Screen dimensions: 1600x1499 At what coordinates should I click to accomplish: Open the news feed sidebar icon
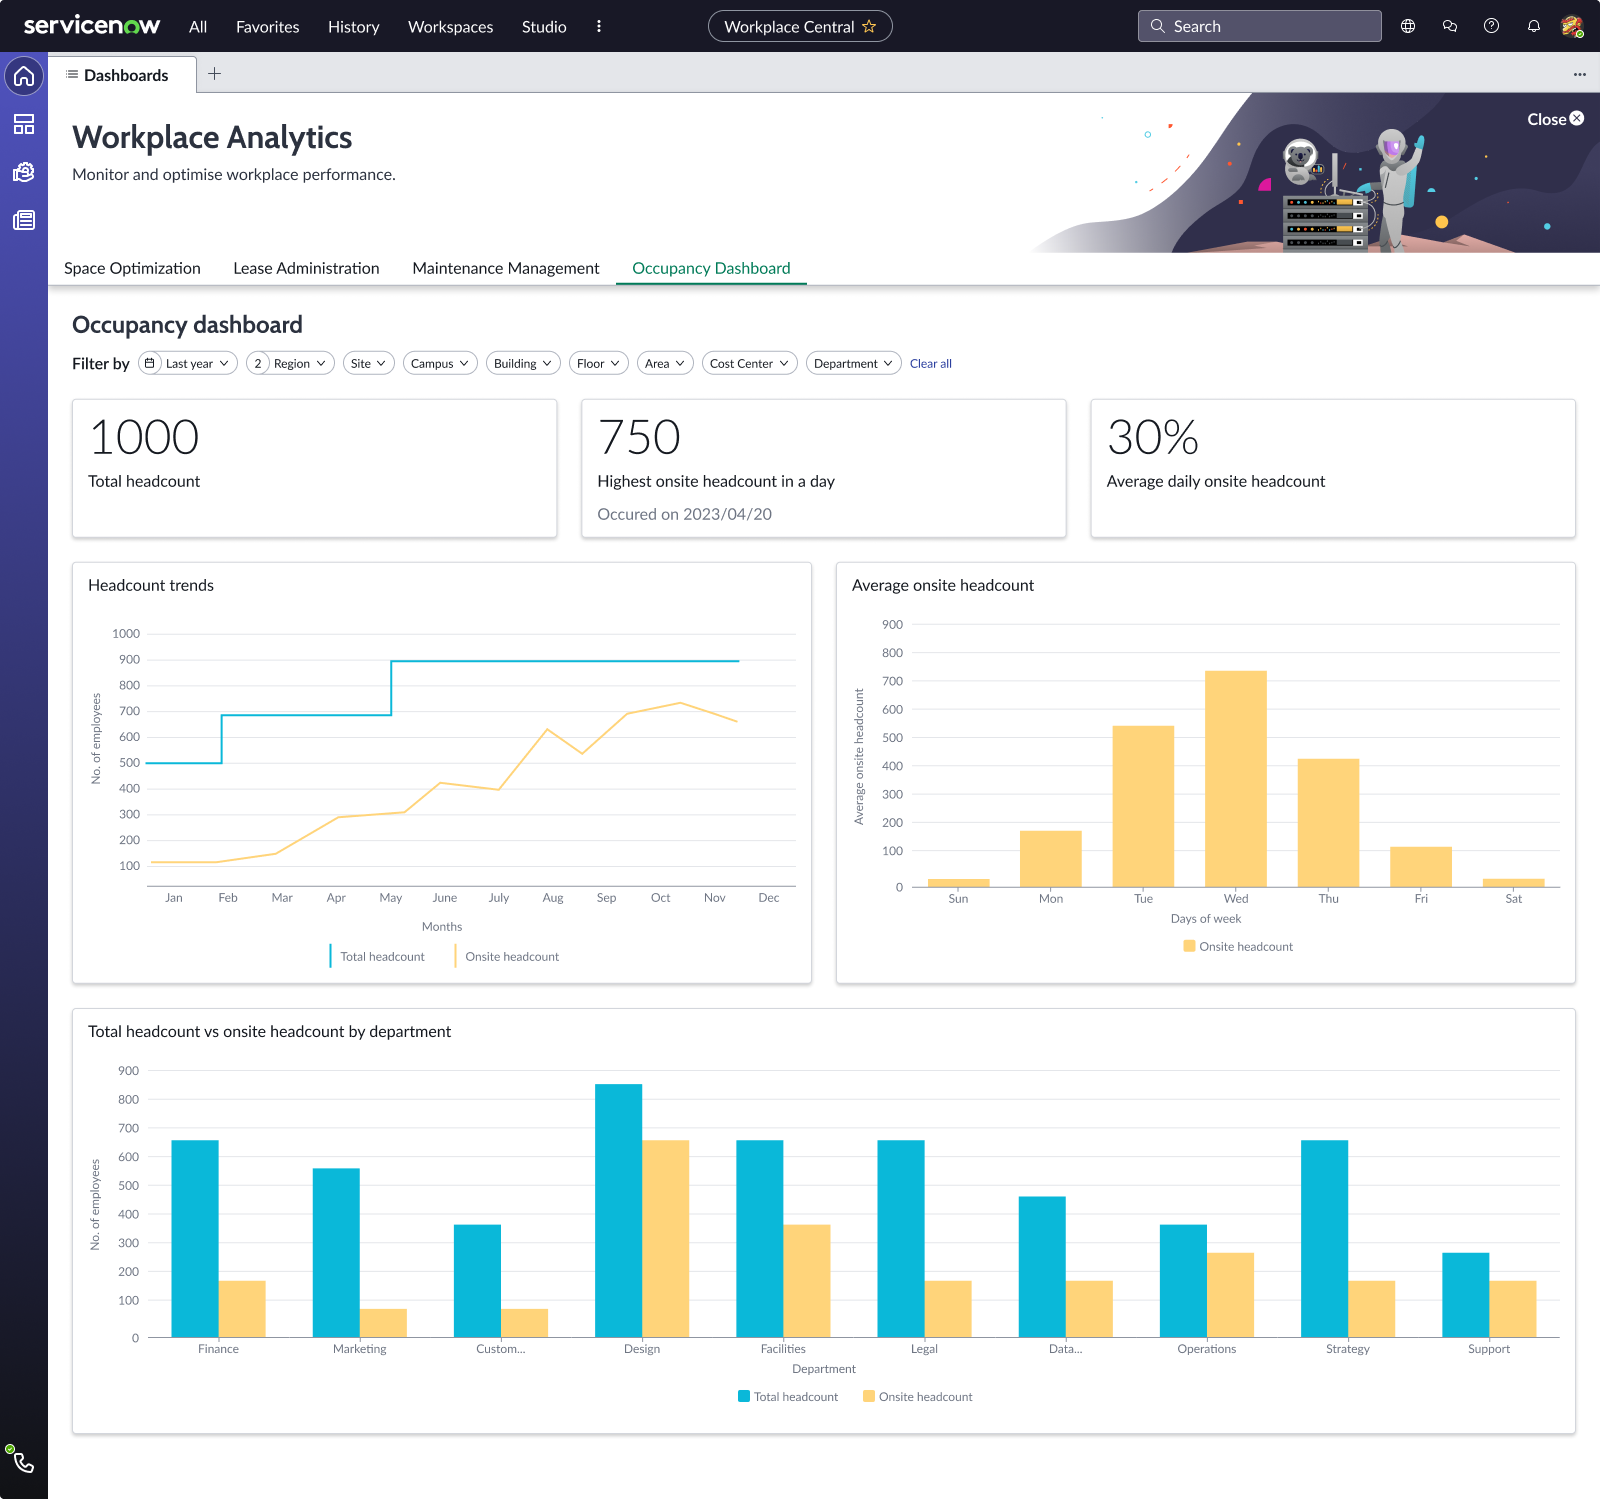click(24, 220)
